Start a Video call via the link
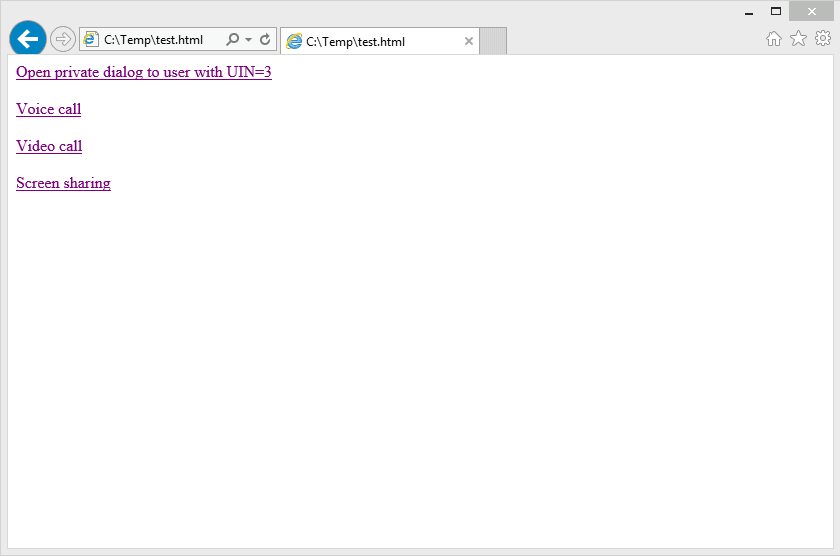840x556 pixels. pyautogui.click(x=49, y=146)
